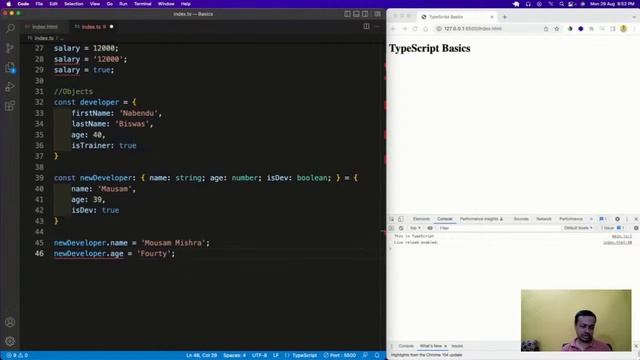Toggle DevTools device toolbar
This screenshot has width=640, height=360.
(401, 219)
